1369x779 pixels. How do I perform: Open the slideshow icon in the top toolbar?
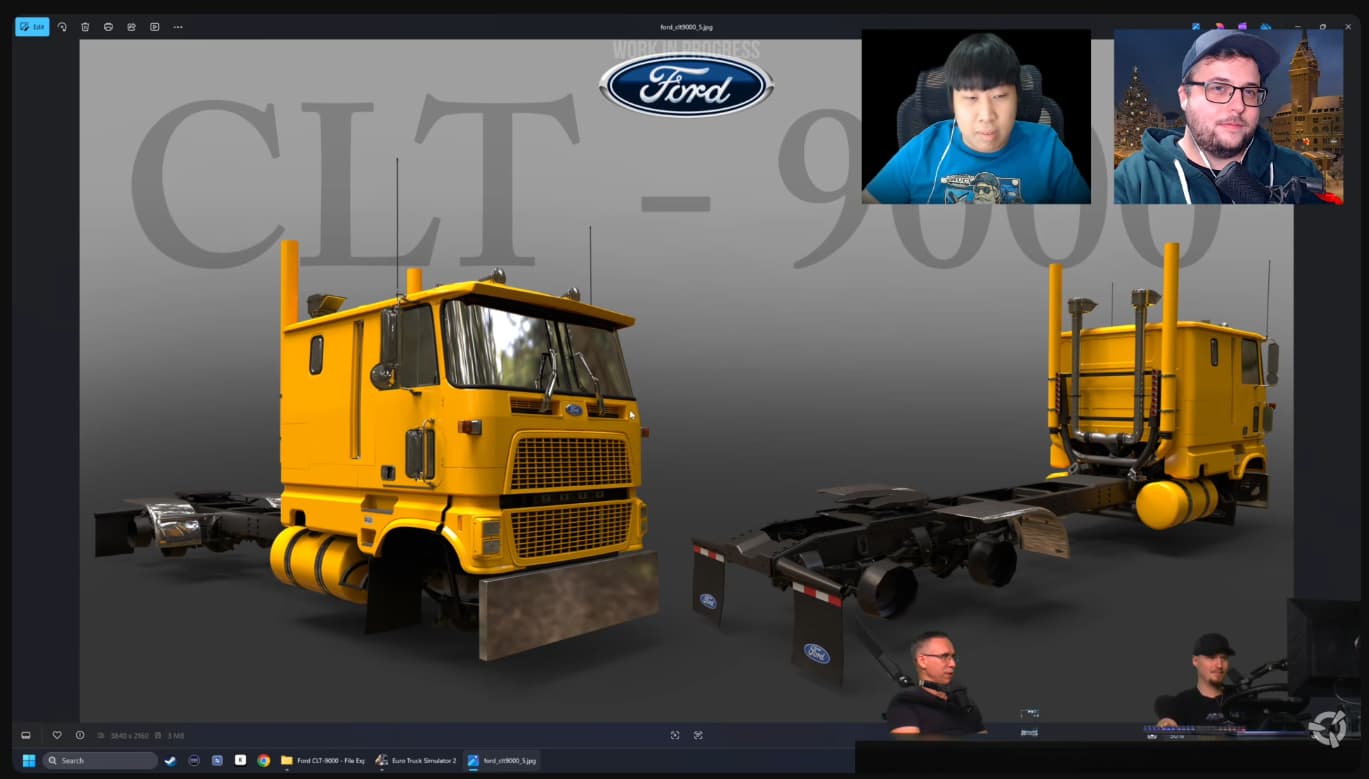point(154,27)
